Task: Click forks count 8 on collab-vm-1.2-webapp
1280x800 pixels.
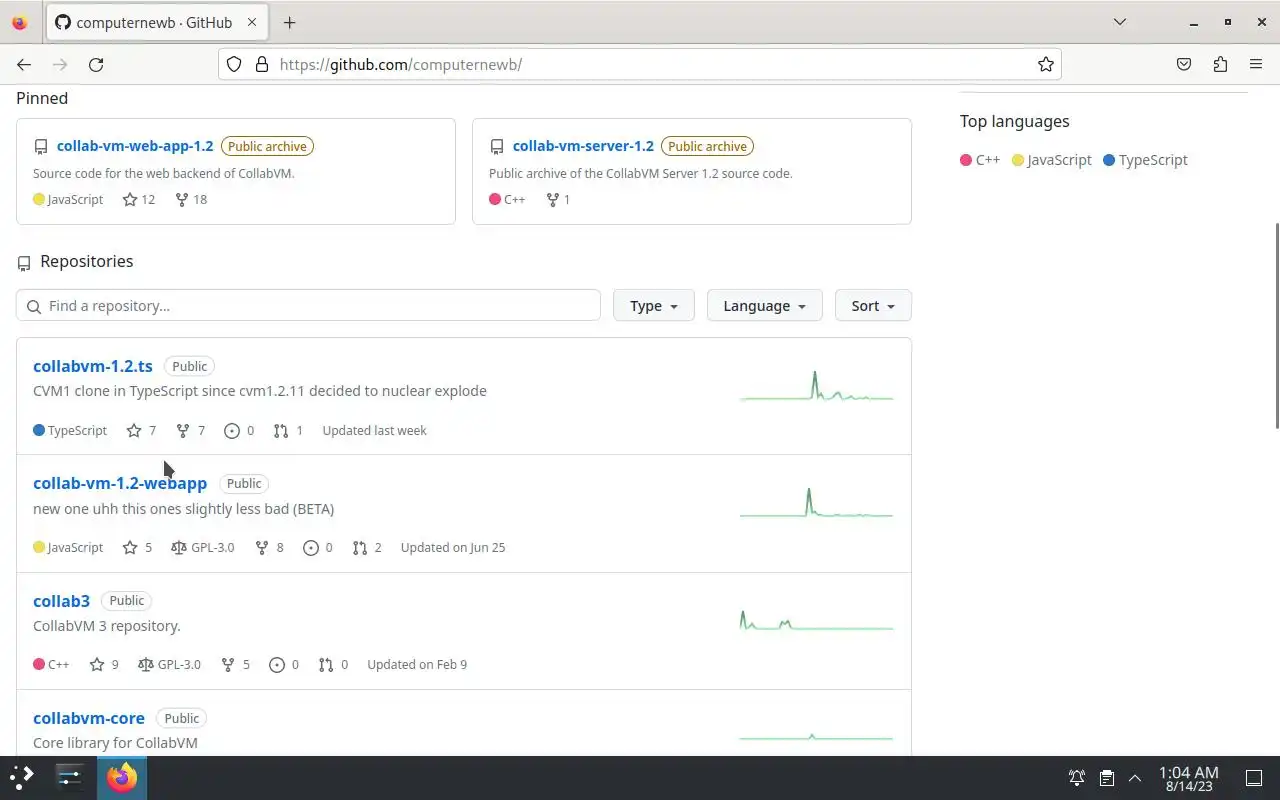Action: (x=269, y=547)
